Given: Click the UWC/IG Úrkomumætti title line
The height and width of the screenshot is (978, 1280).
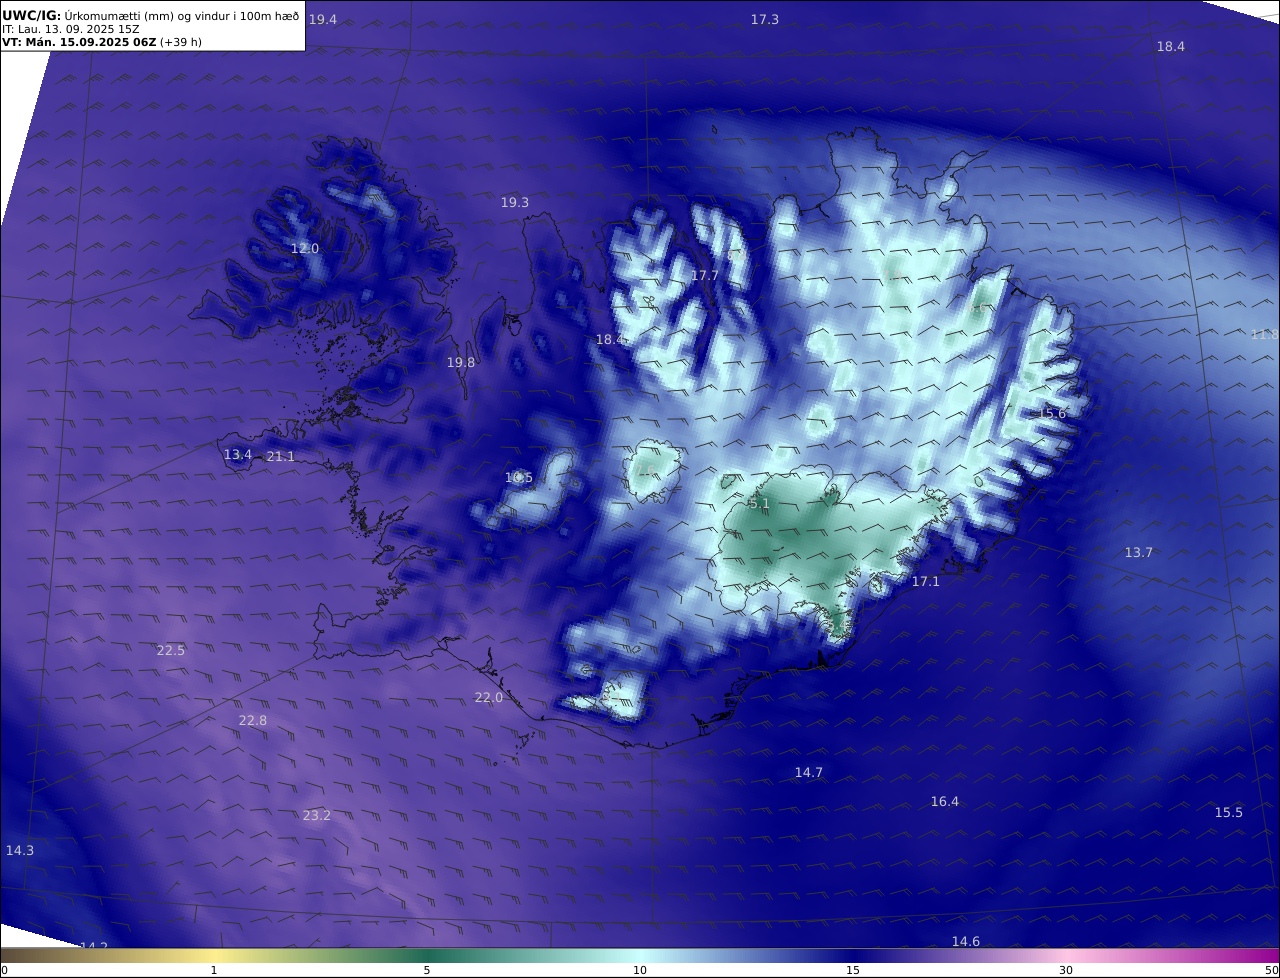Looking at the screenshot, I should click(x=151, y=15).
